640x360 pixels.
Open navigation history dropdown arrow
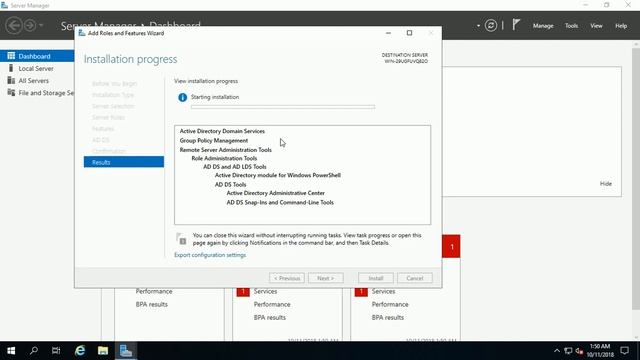41,26
